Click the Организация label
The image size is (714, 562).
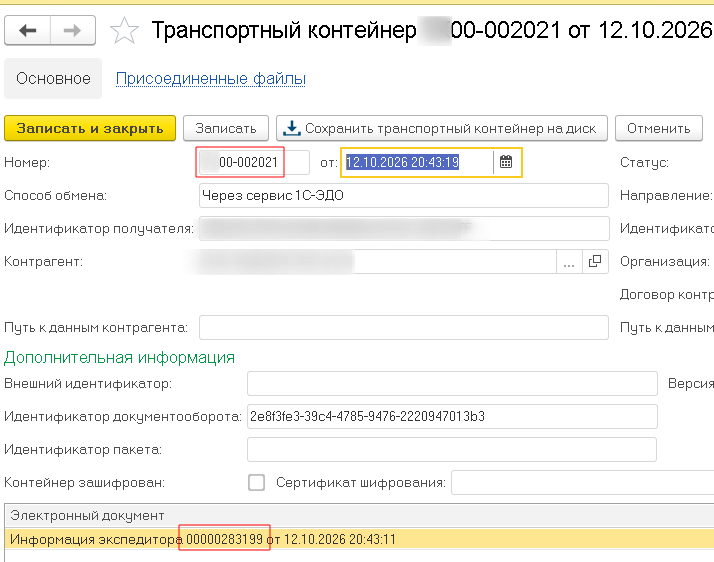click(x=665, y=261)
